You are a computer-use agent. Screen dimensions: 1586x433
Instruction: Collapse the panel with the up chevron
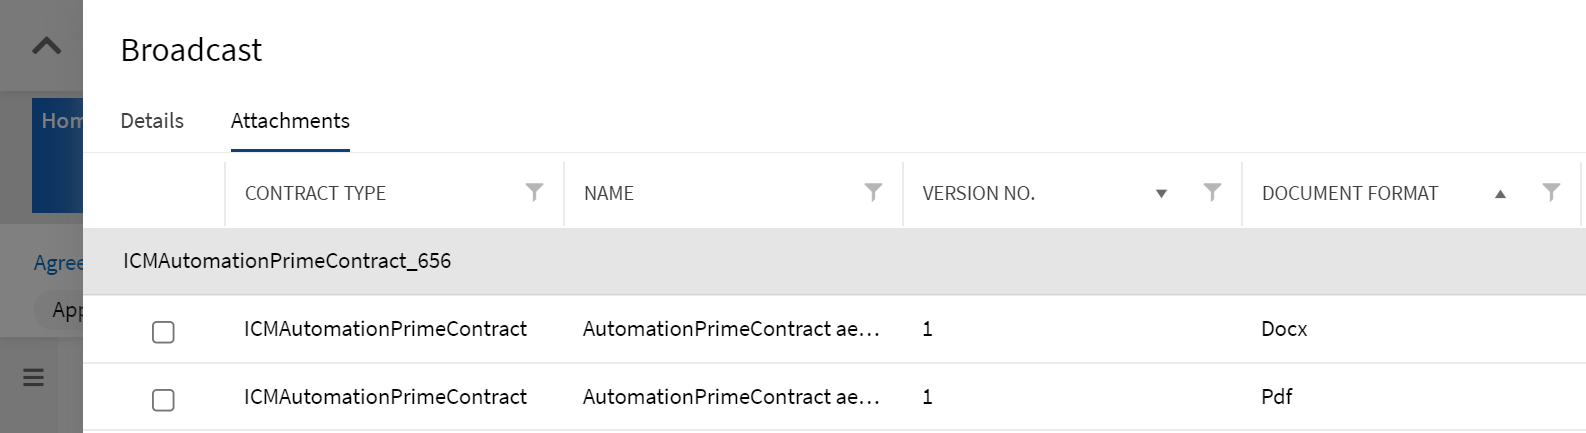pyautogui.click(x=46, y=46)
